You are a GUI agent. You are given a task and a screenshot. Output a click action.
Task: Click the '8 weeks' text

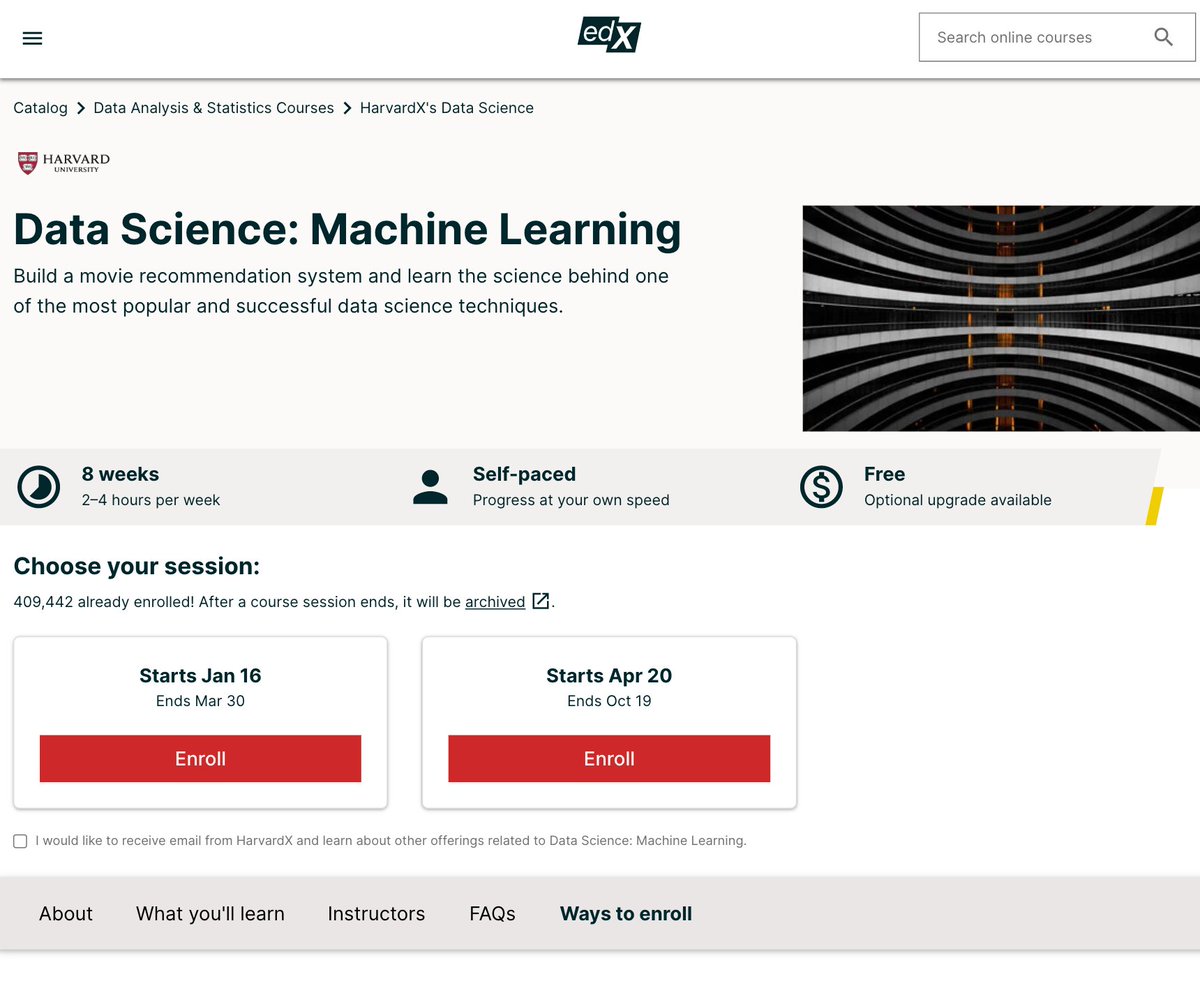[x=120, y=474]
